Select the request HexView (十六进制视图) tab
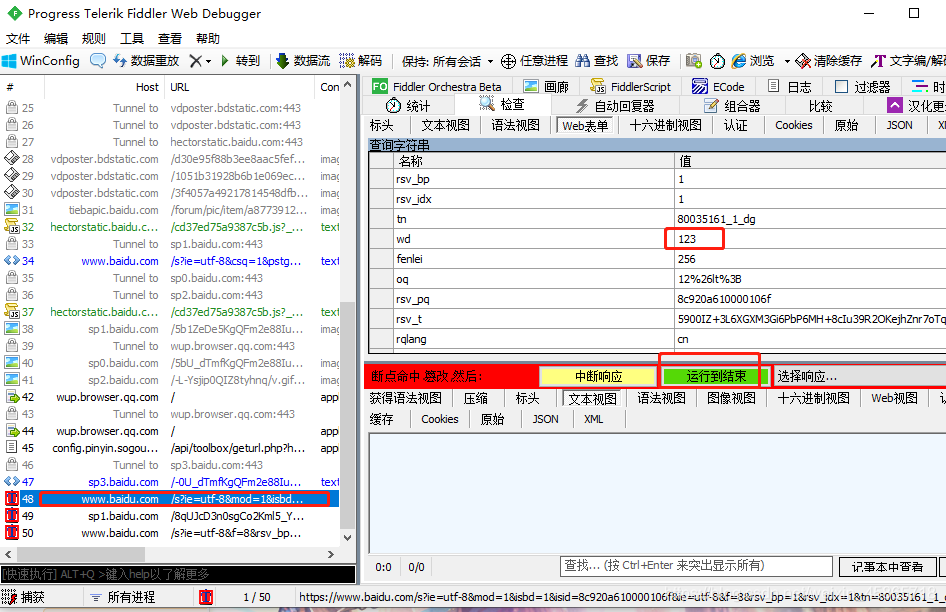The image size is (946, 612). (665, 125)
